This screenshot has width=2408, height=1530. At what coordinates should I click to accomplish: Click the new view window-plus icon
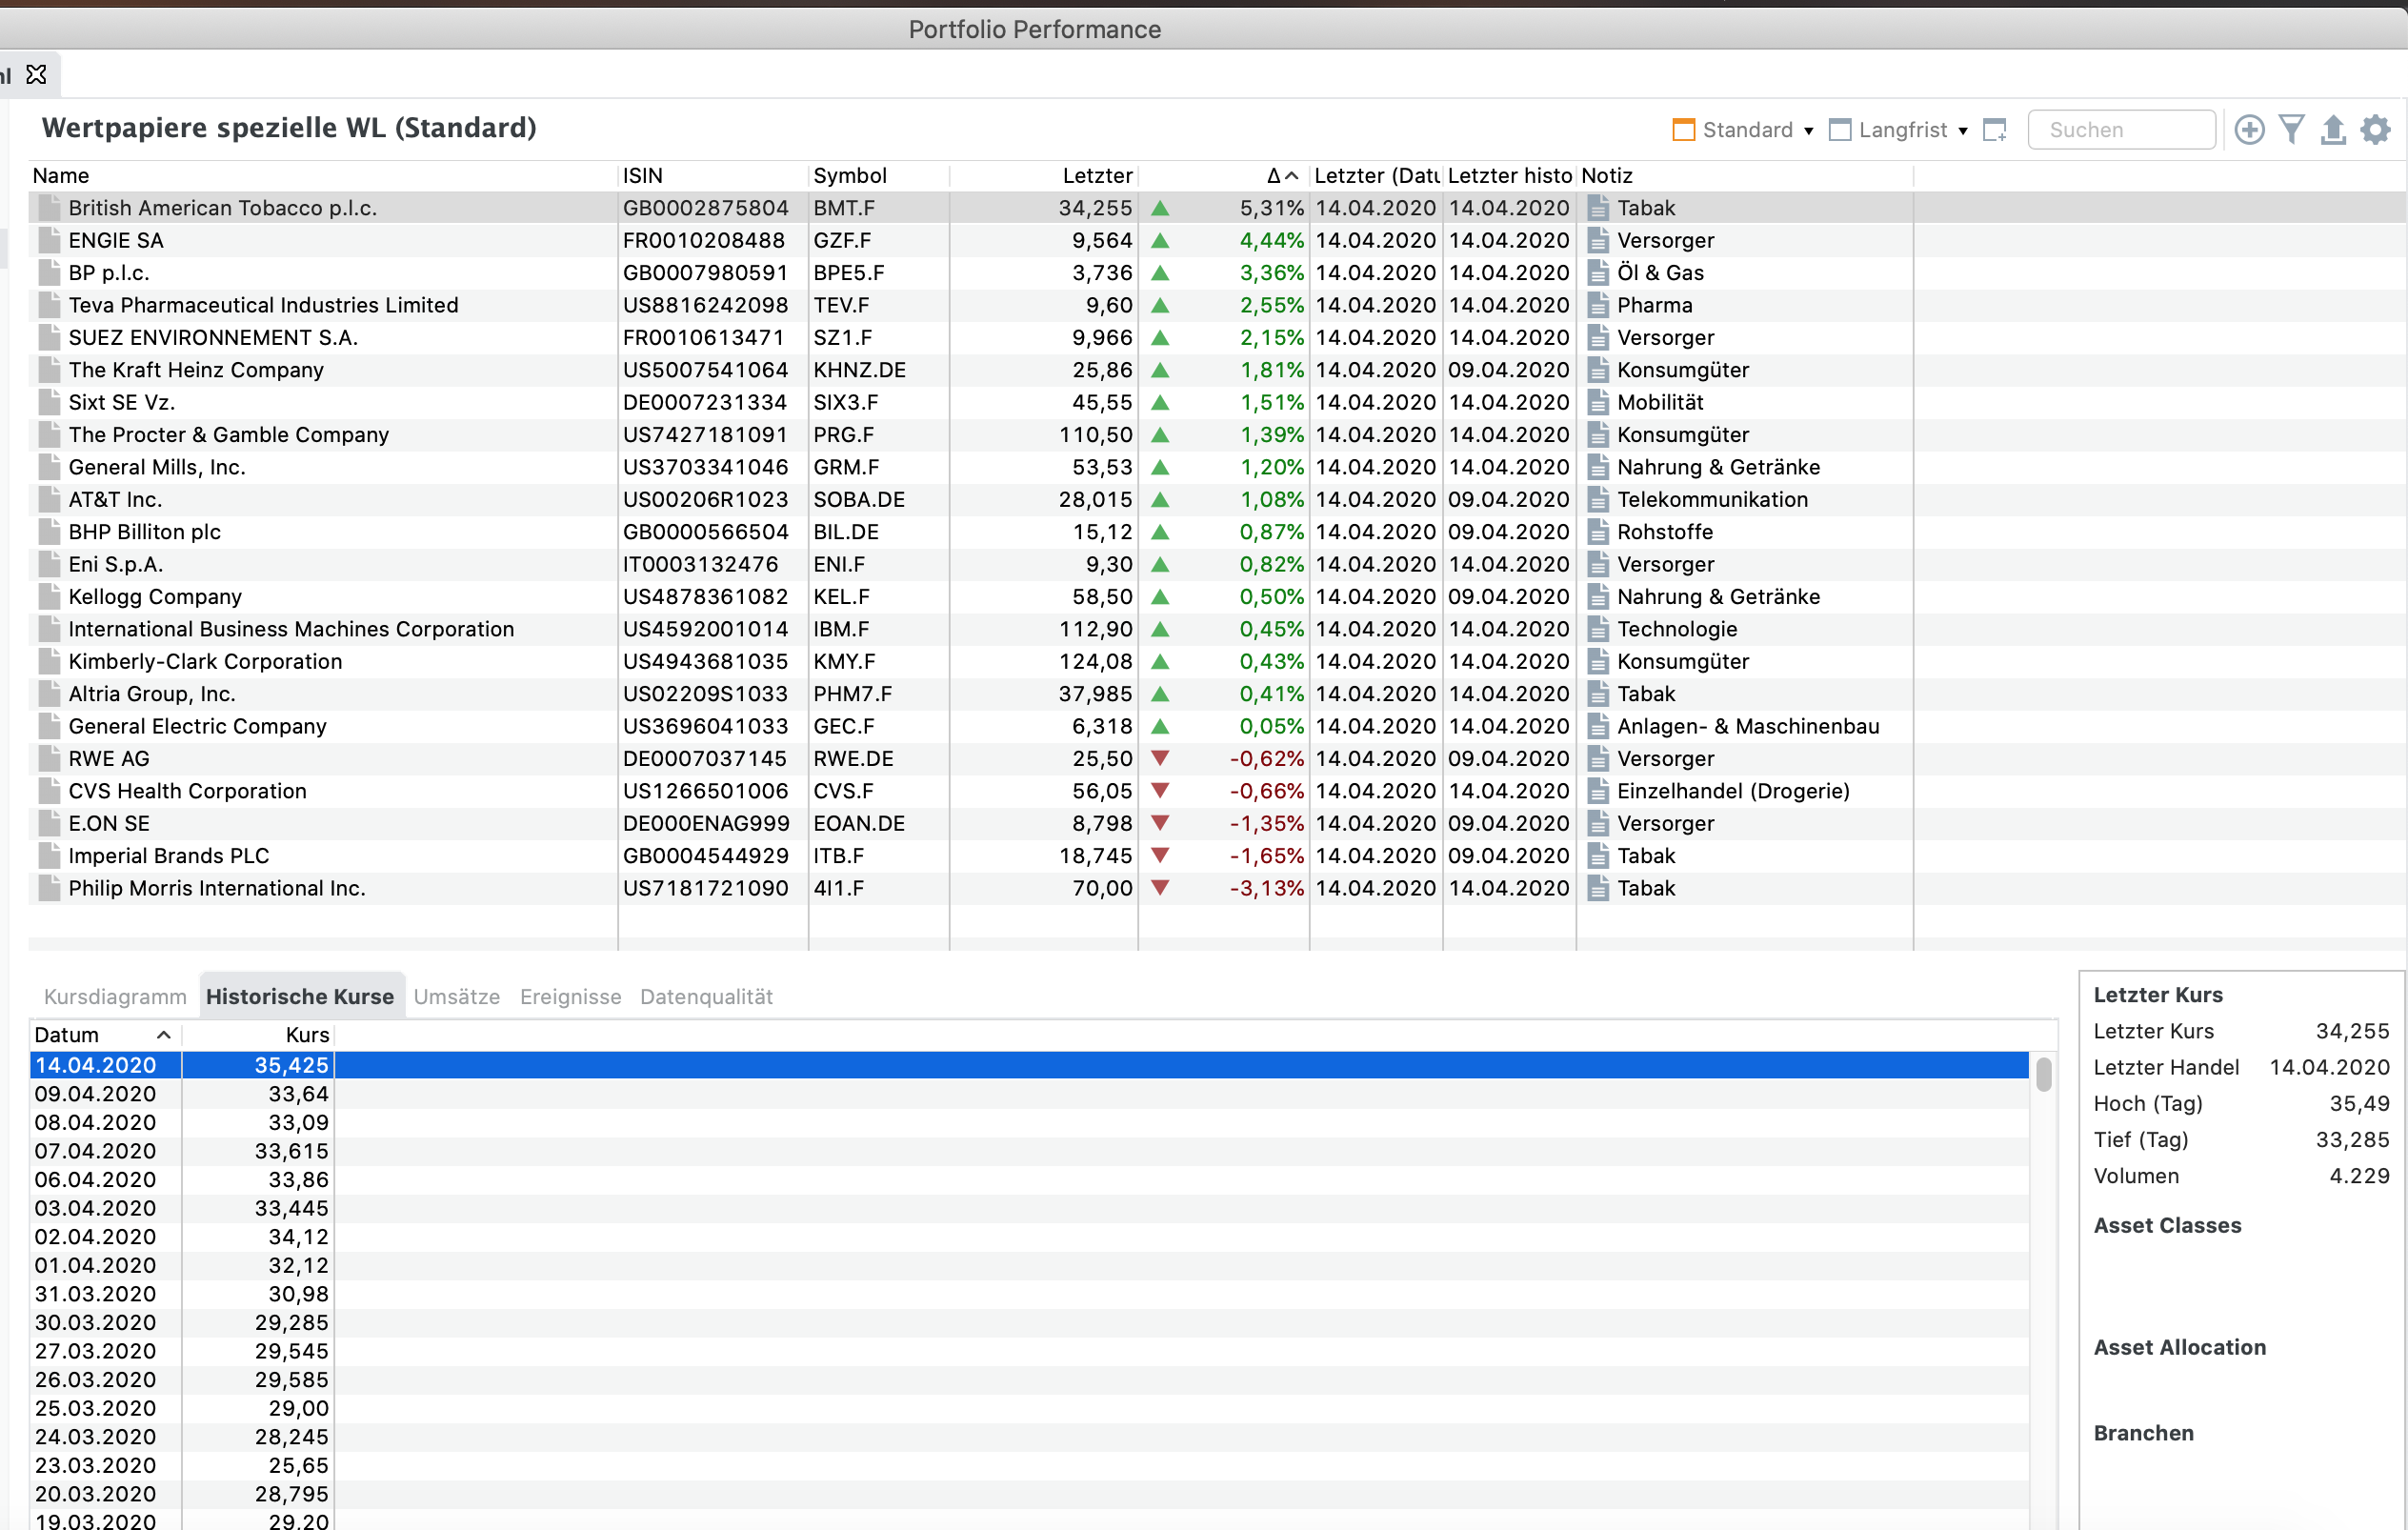pyautogui.click(x=1994, y=130)
